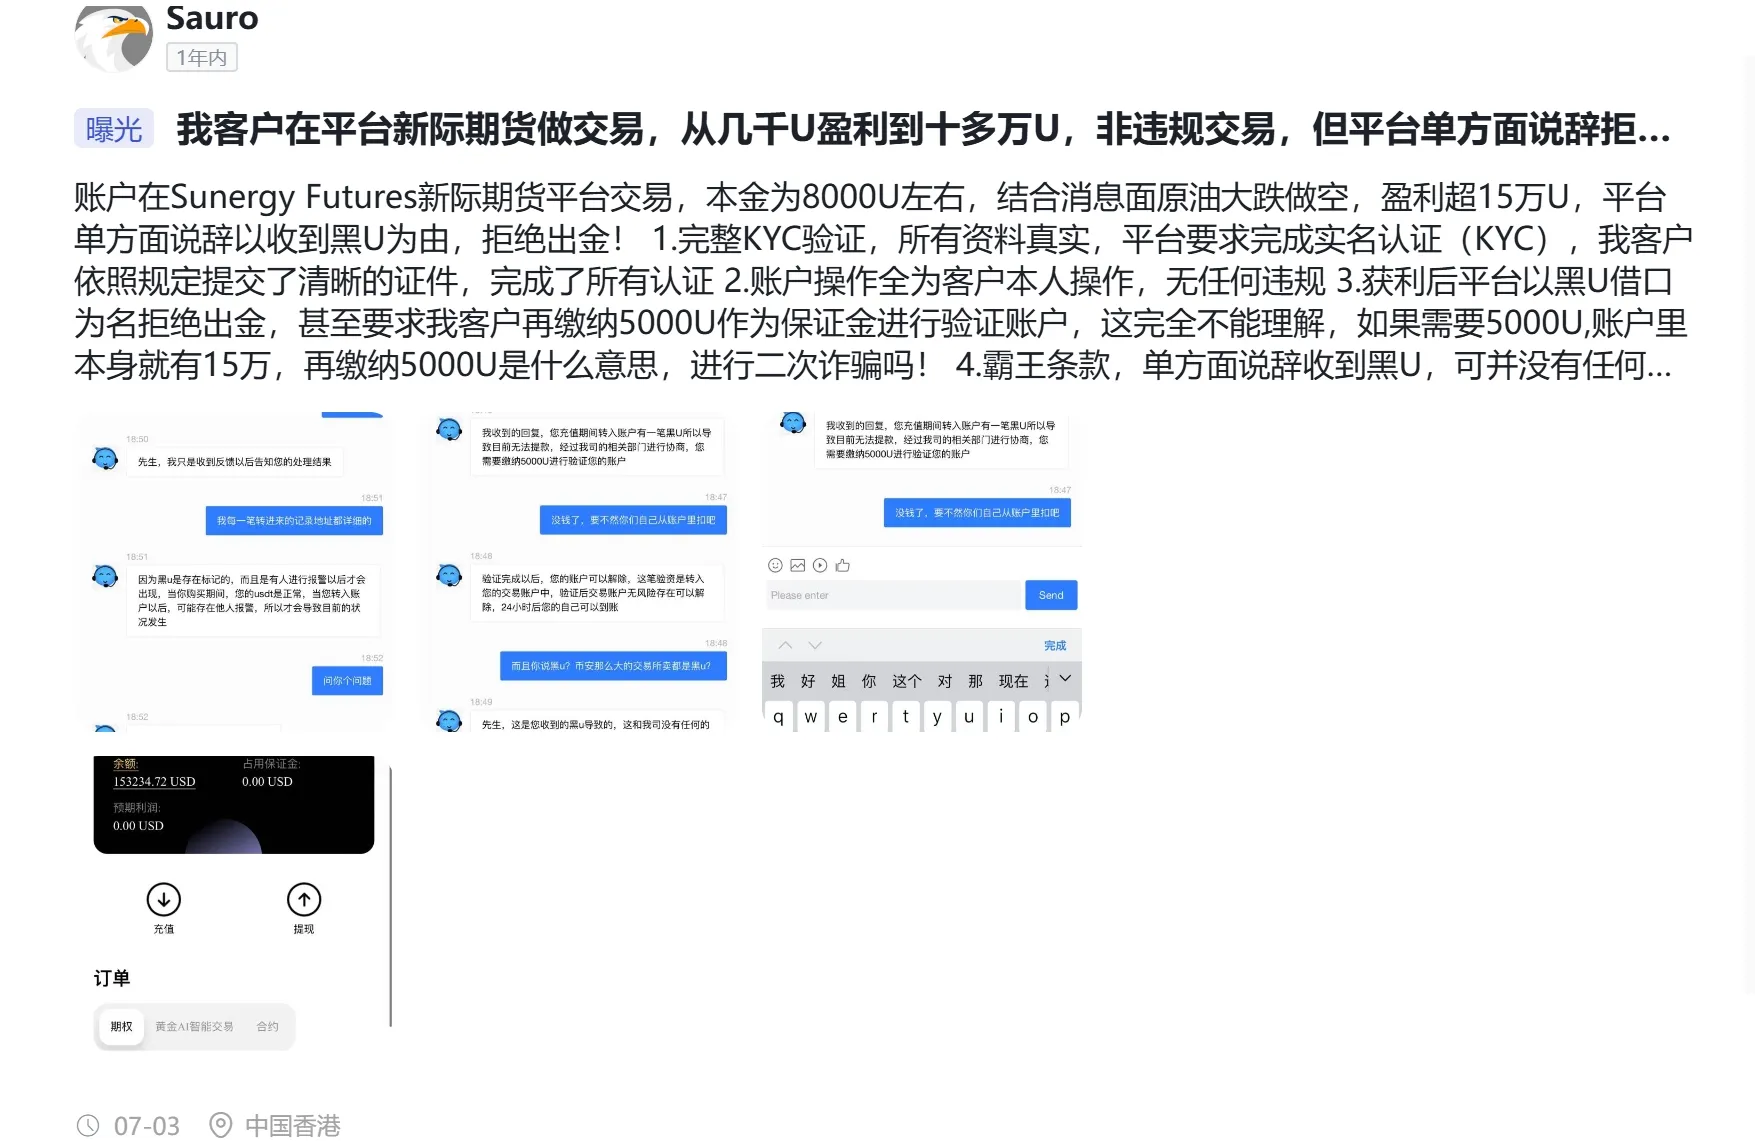This screenshot has width=1755, height=1141.
Task: Click the 提现 withdraw up-arrow icon
Action: [304, 899]
